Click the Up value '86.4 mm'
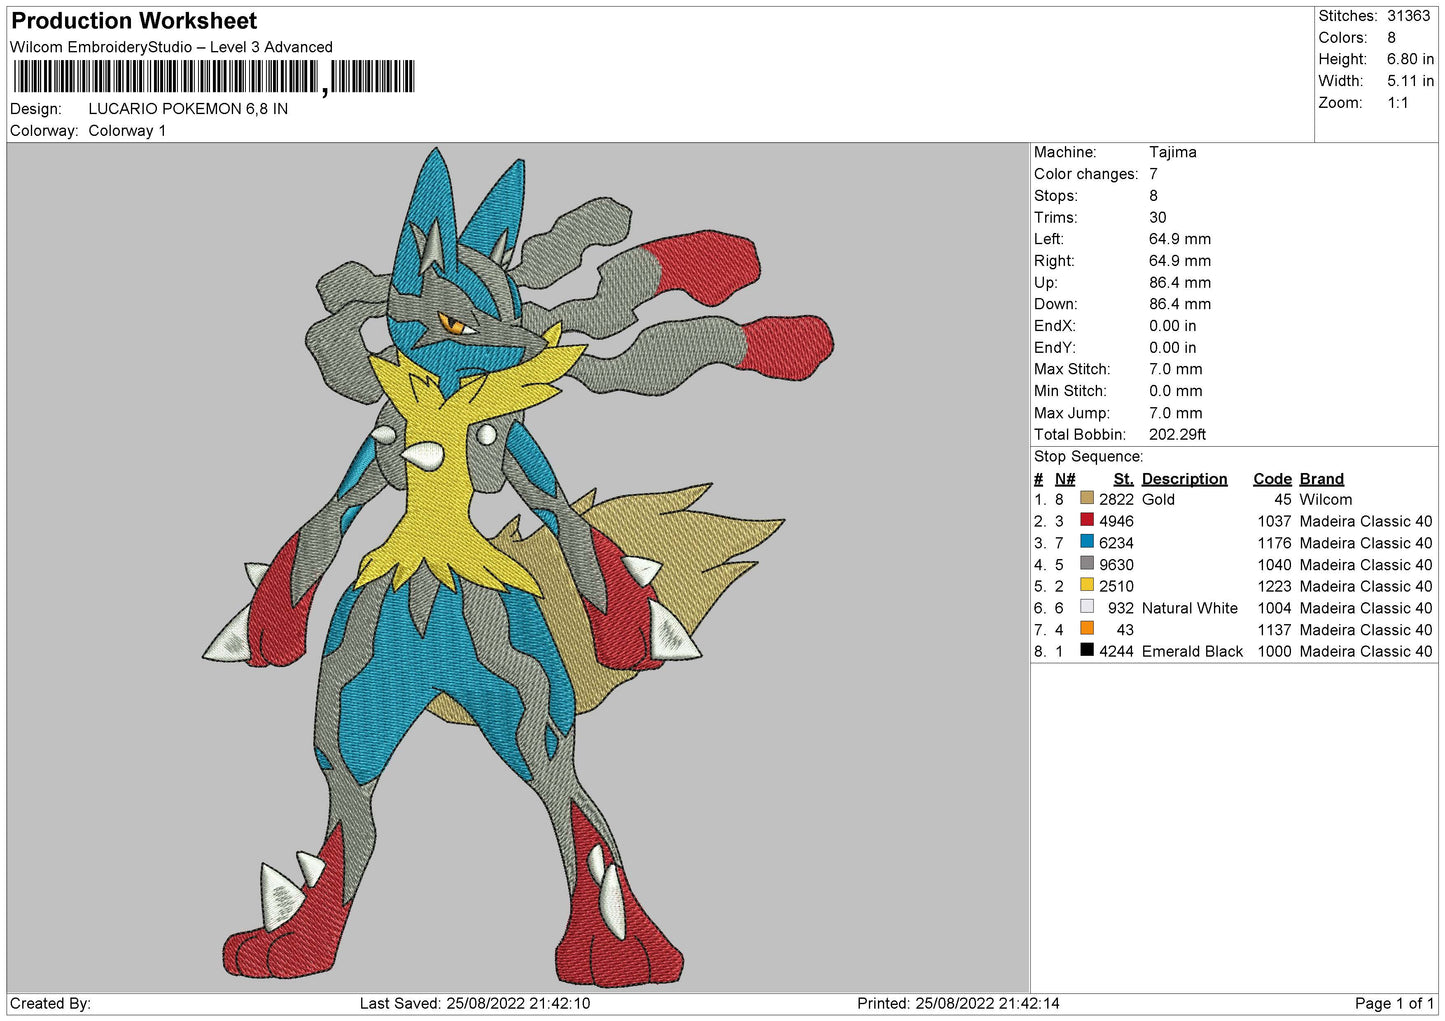Viewport: 1445px width, 1021px height. (x=1180, y=283)
